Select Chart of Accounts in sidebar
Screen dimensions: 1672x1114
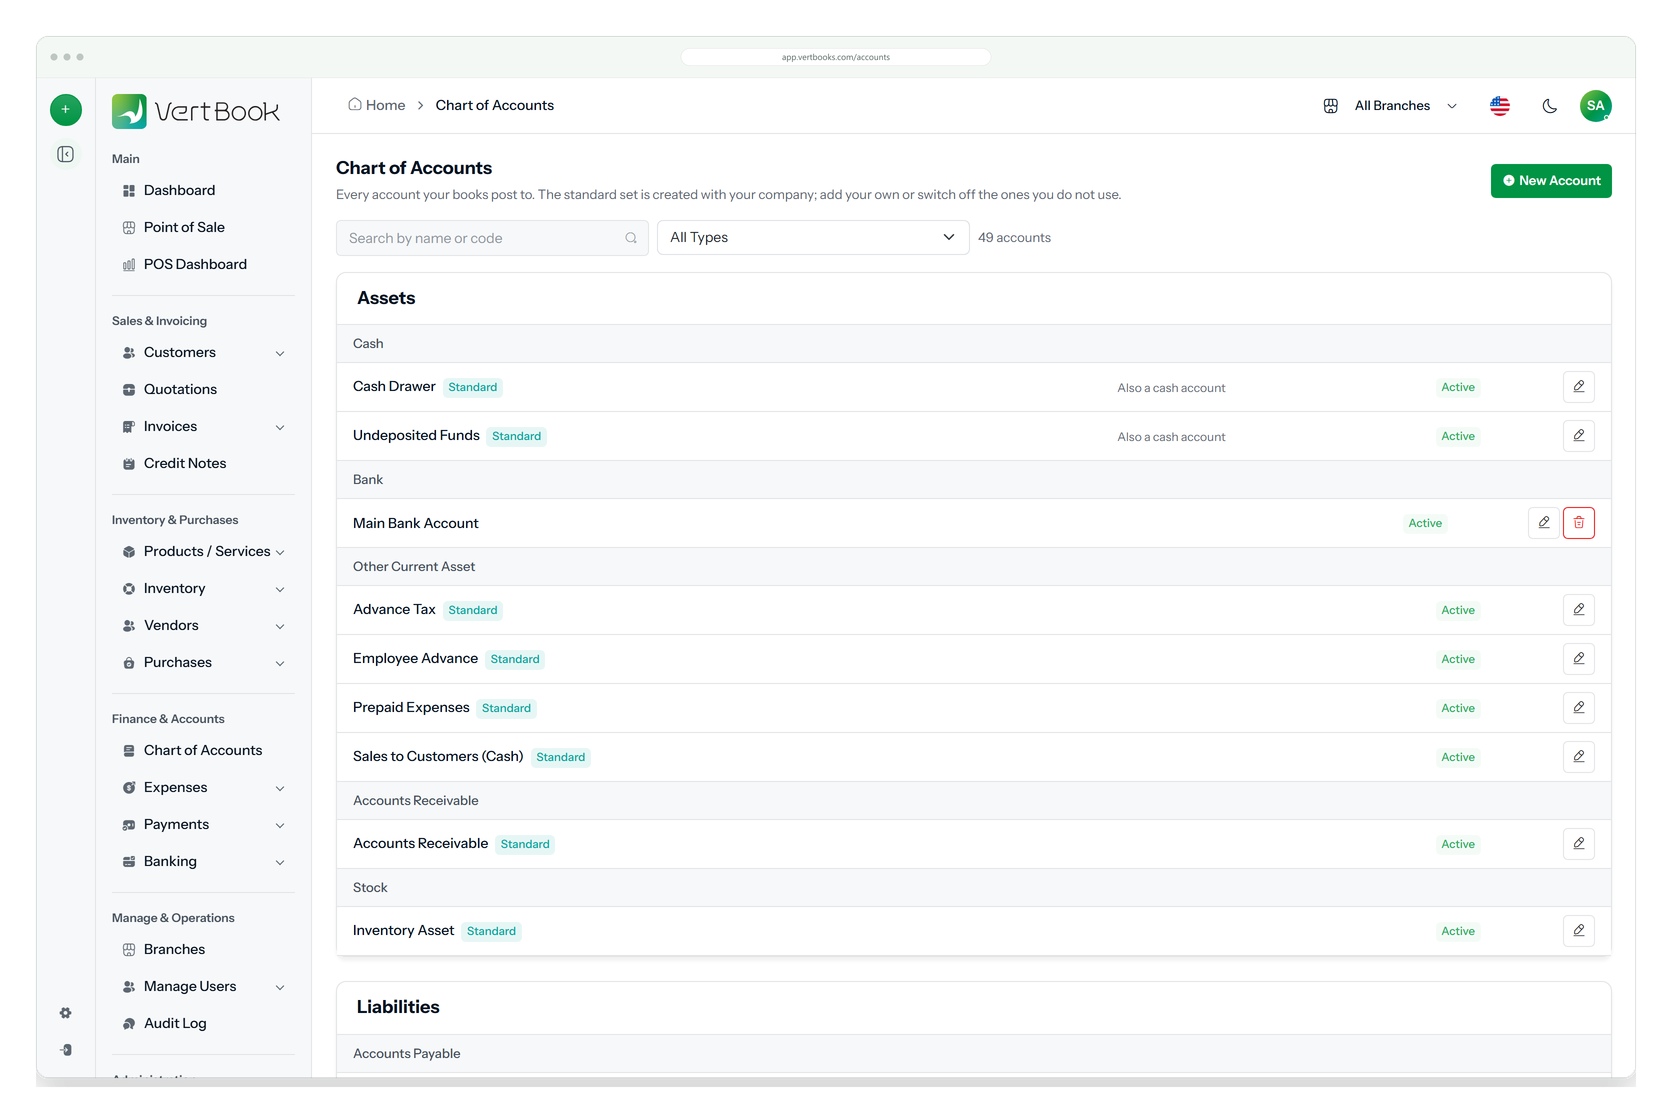click(x=203, y=750)
